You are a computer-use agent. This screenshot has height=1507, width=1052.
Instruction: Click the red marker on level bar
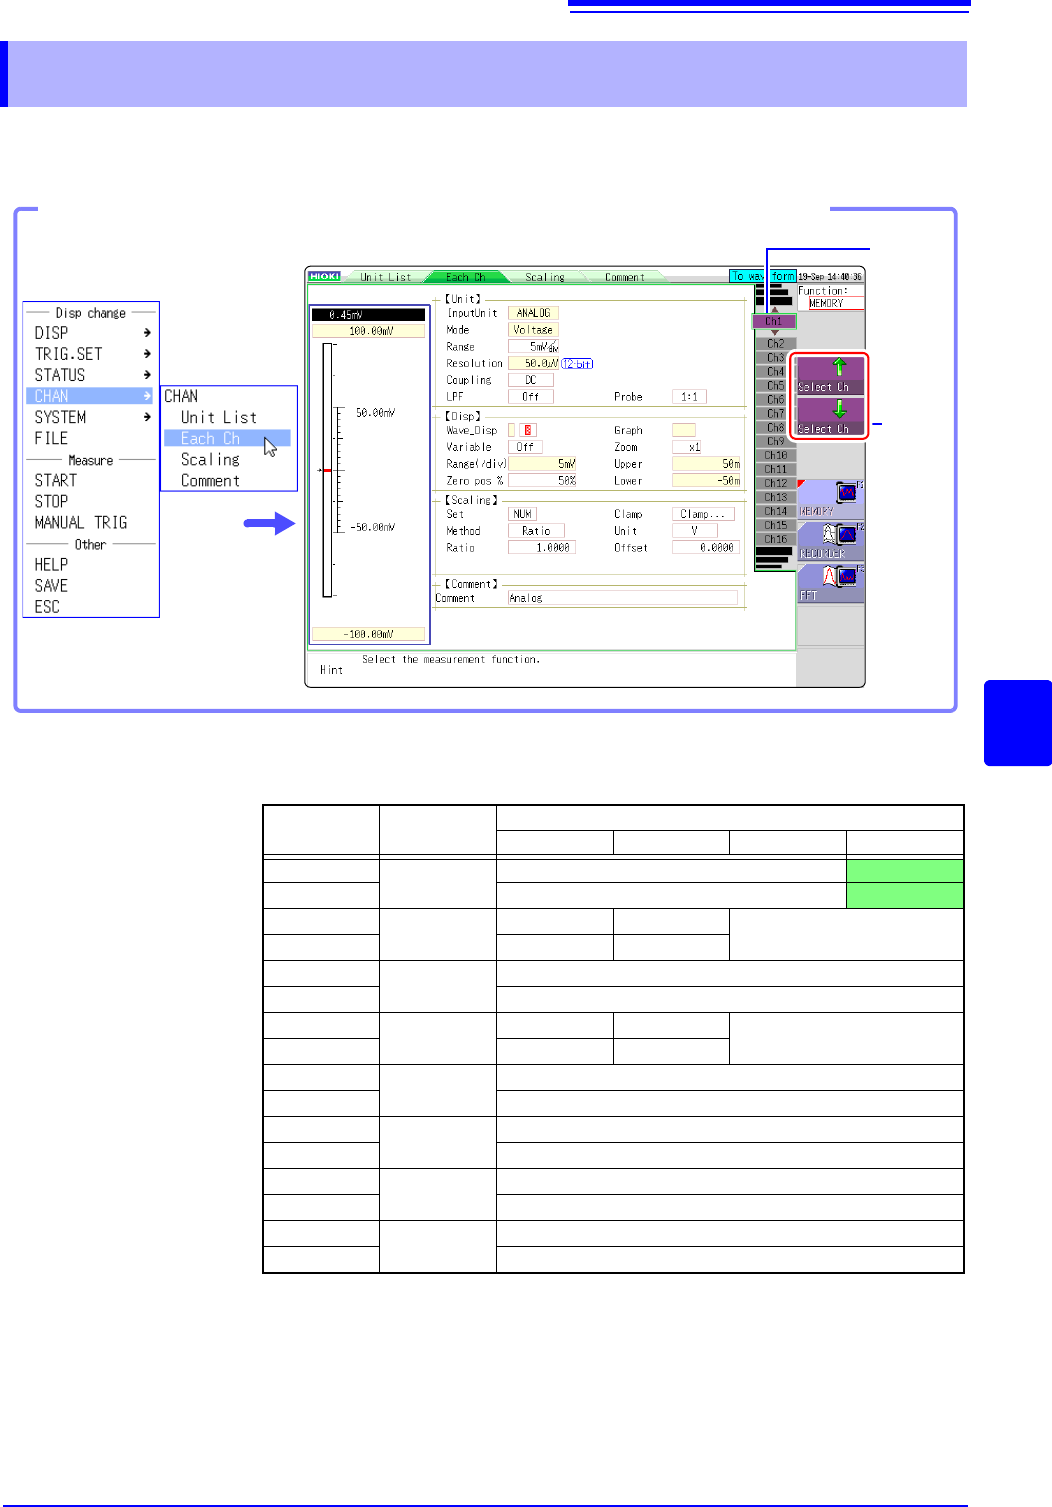326,470
